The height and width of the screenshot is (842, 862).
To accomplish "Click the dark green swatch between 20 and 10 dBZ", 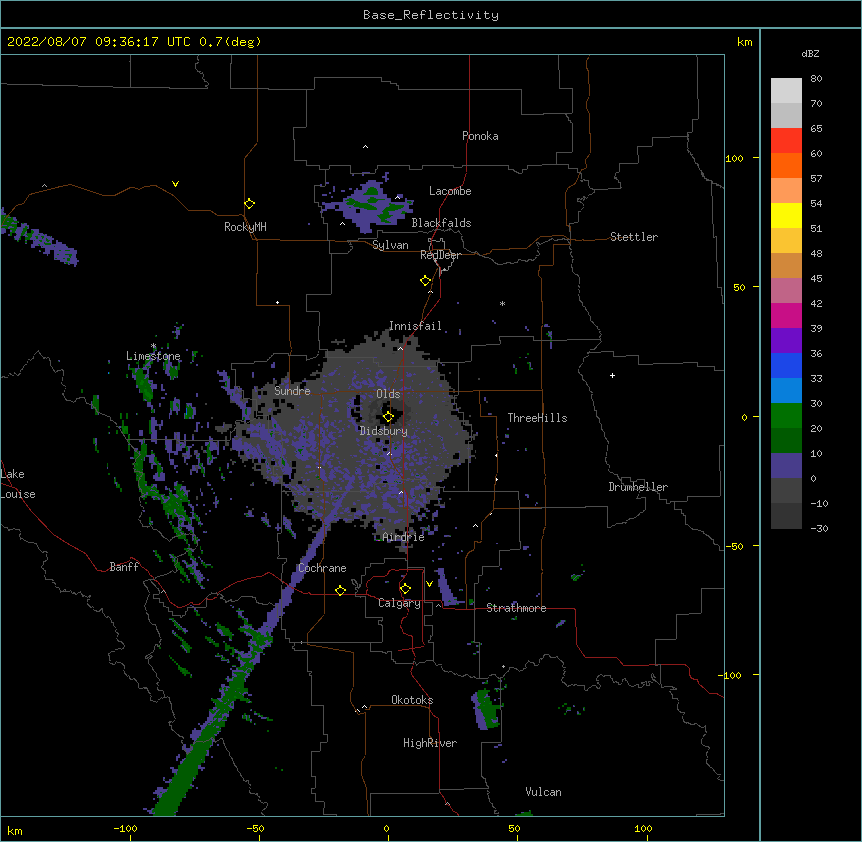I will [x=786, y=441].
